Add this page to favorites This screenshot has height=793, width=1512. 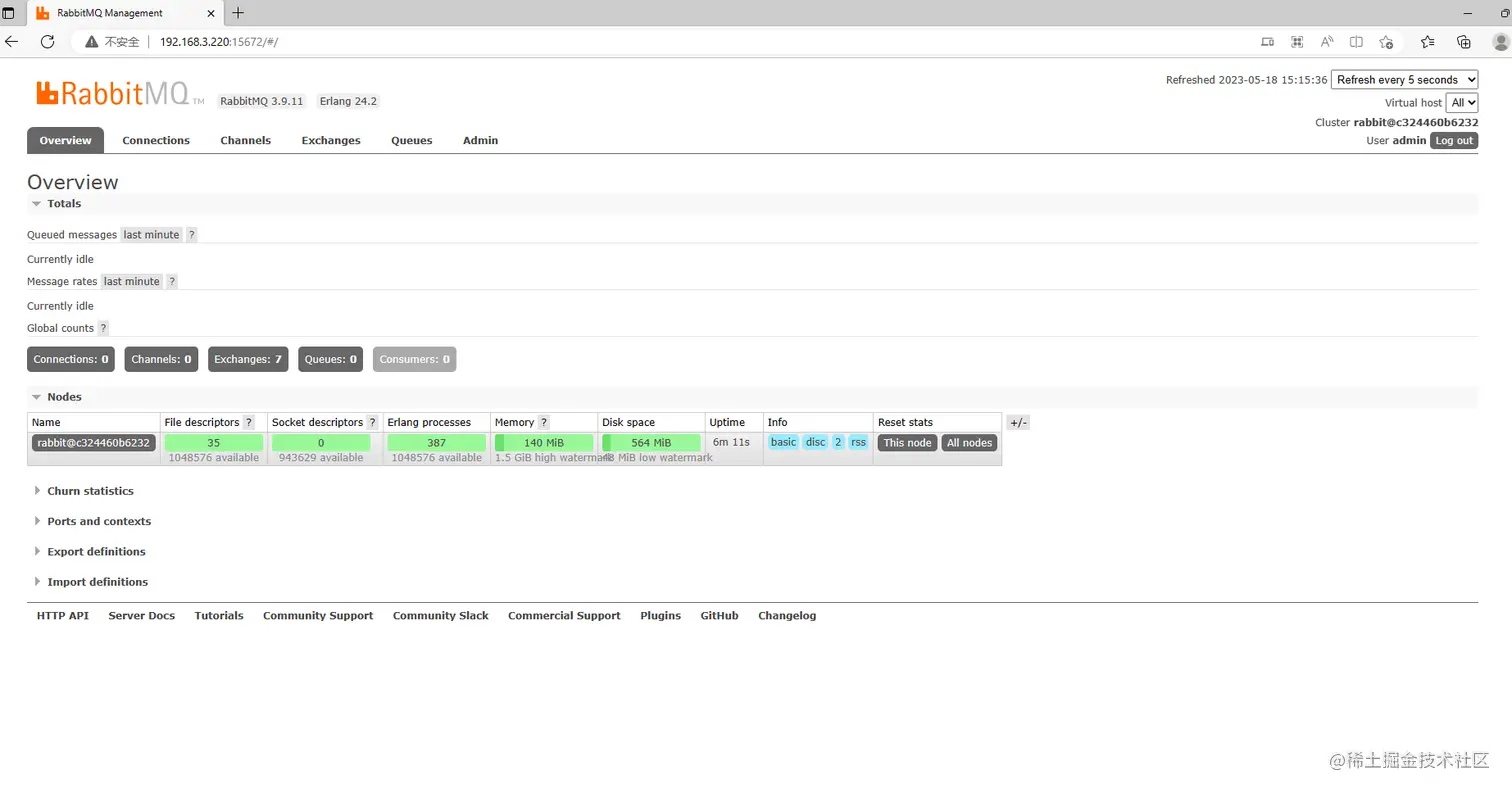point(1386,42)
